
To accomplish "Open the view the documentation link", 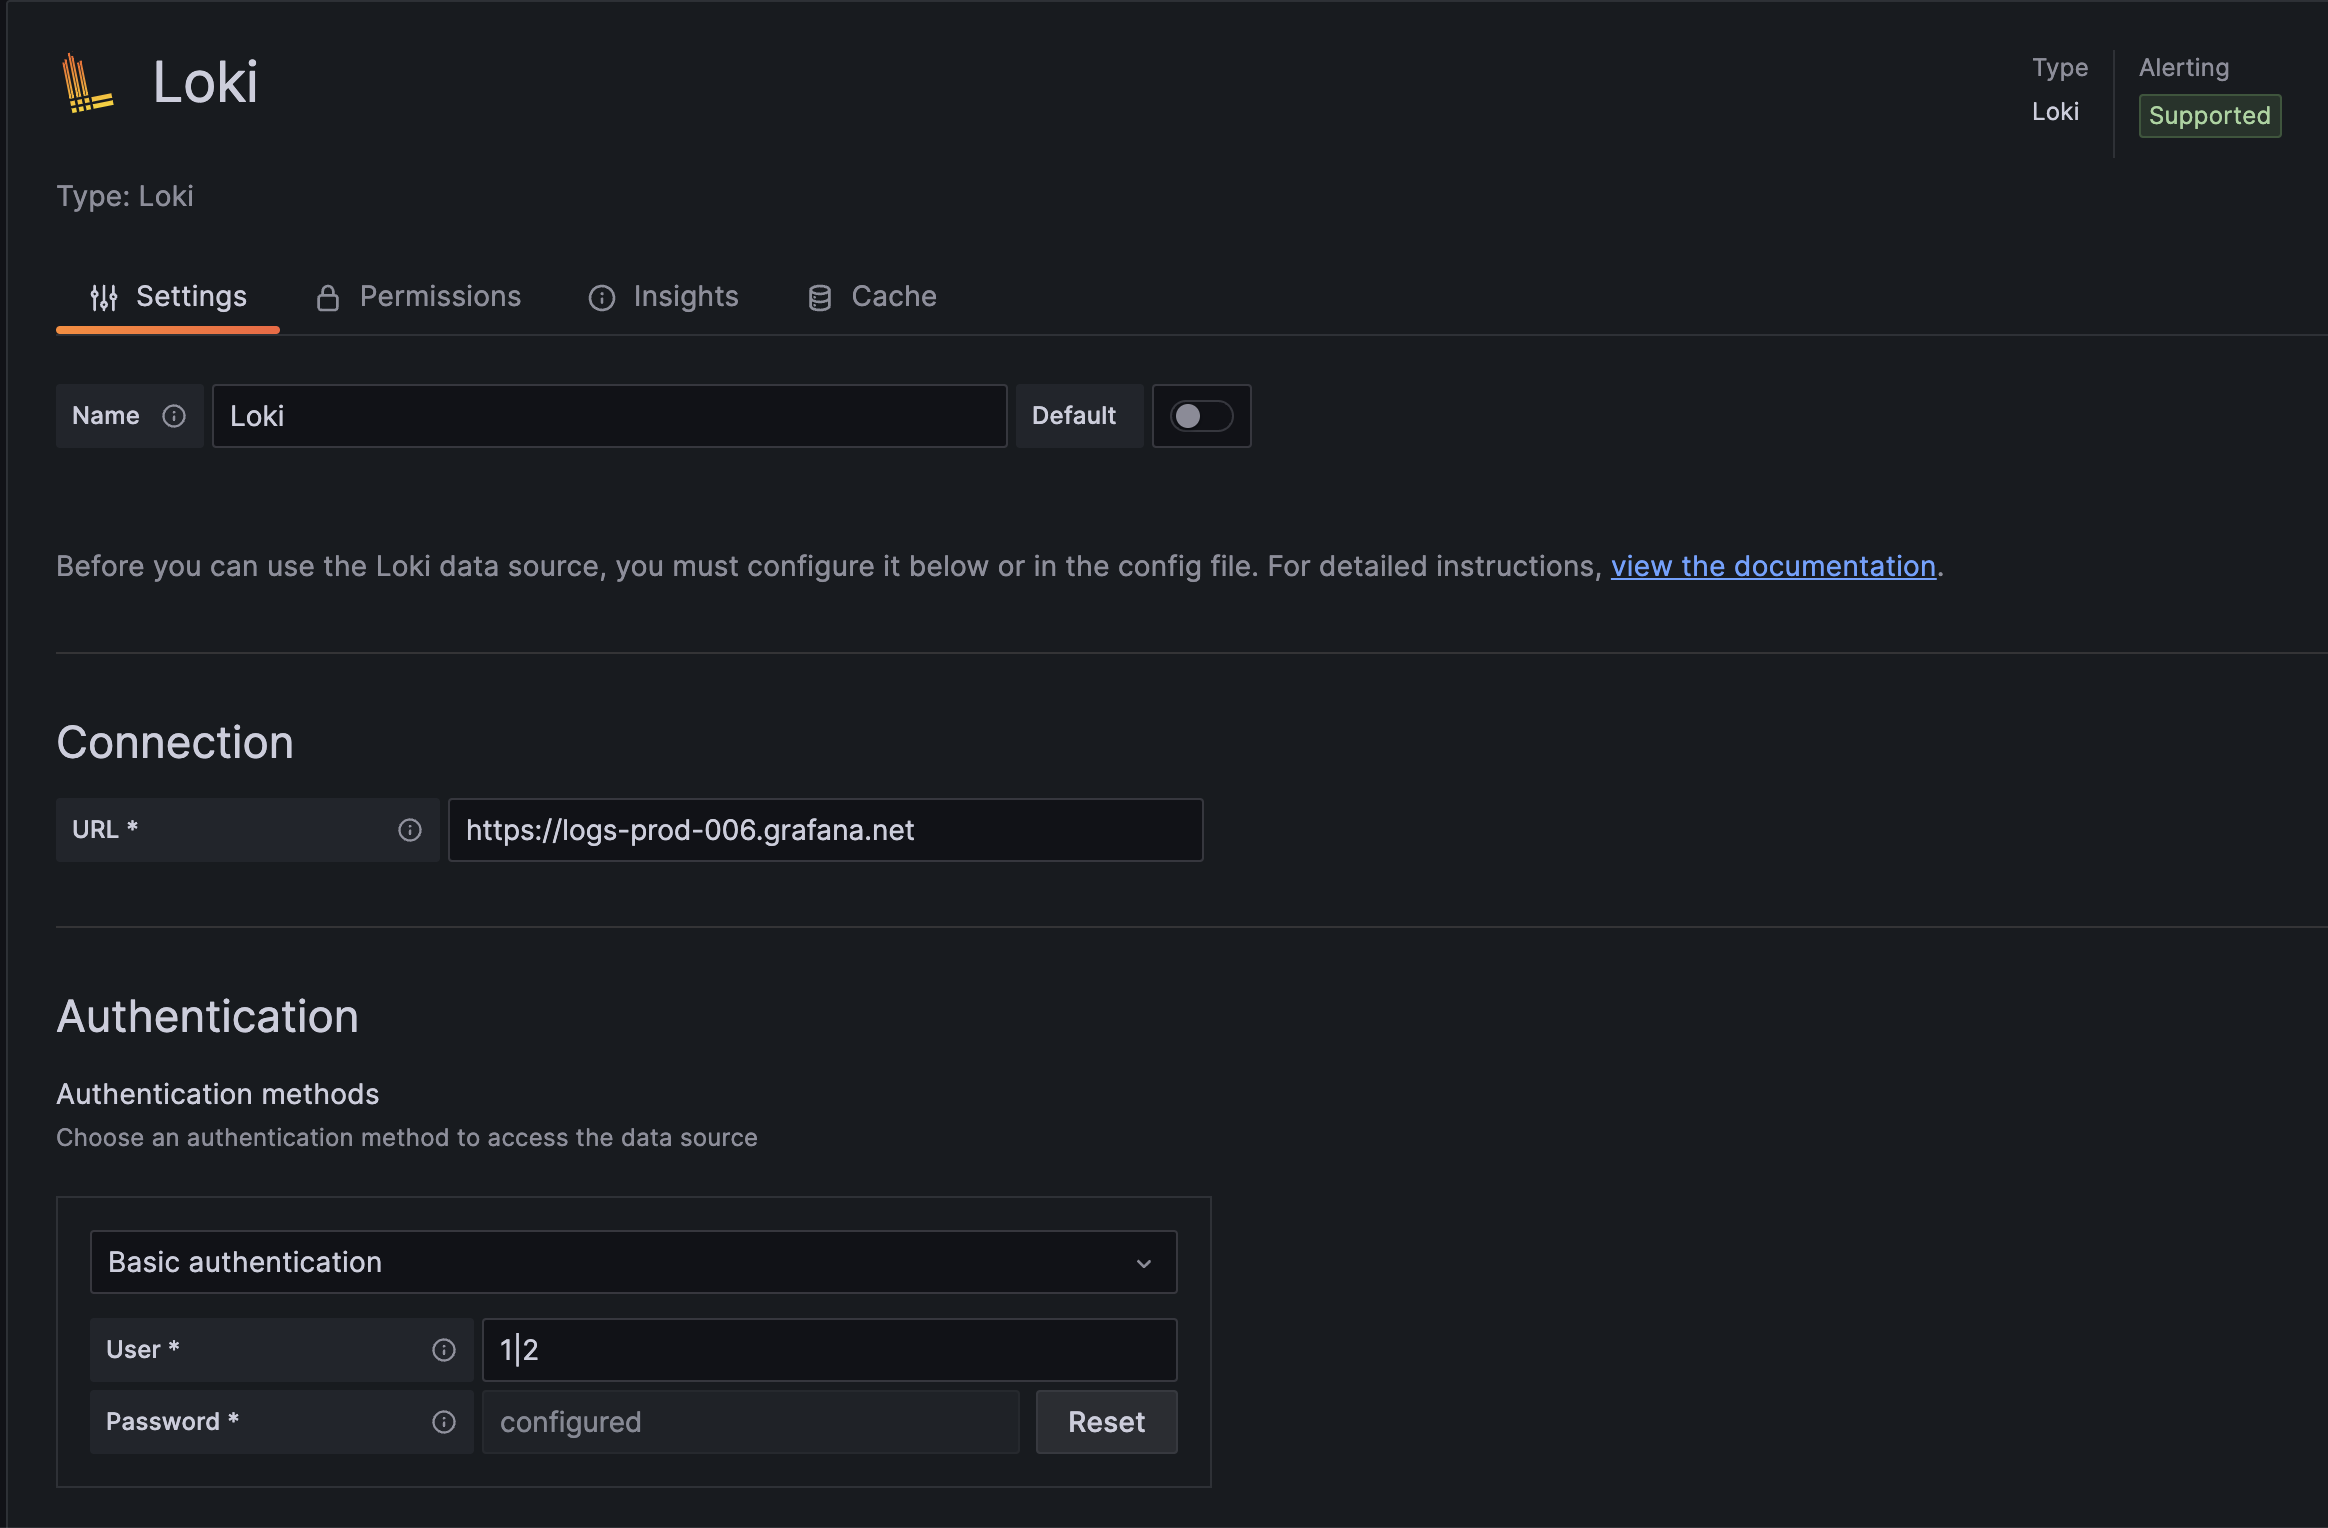I will click(1773, 566).
